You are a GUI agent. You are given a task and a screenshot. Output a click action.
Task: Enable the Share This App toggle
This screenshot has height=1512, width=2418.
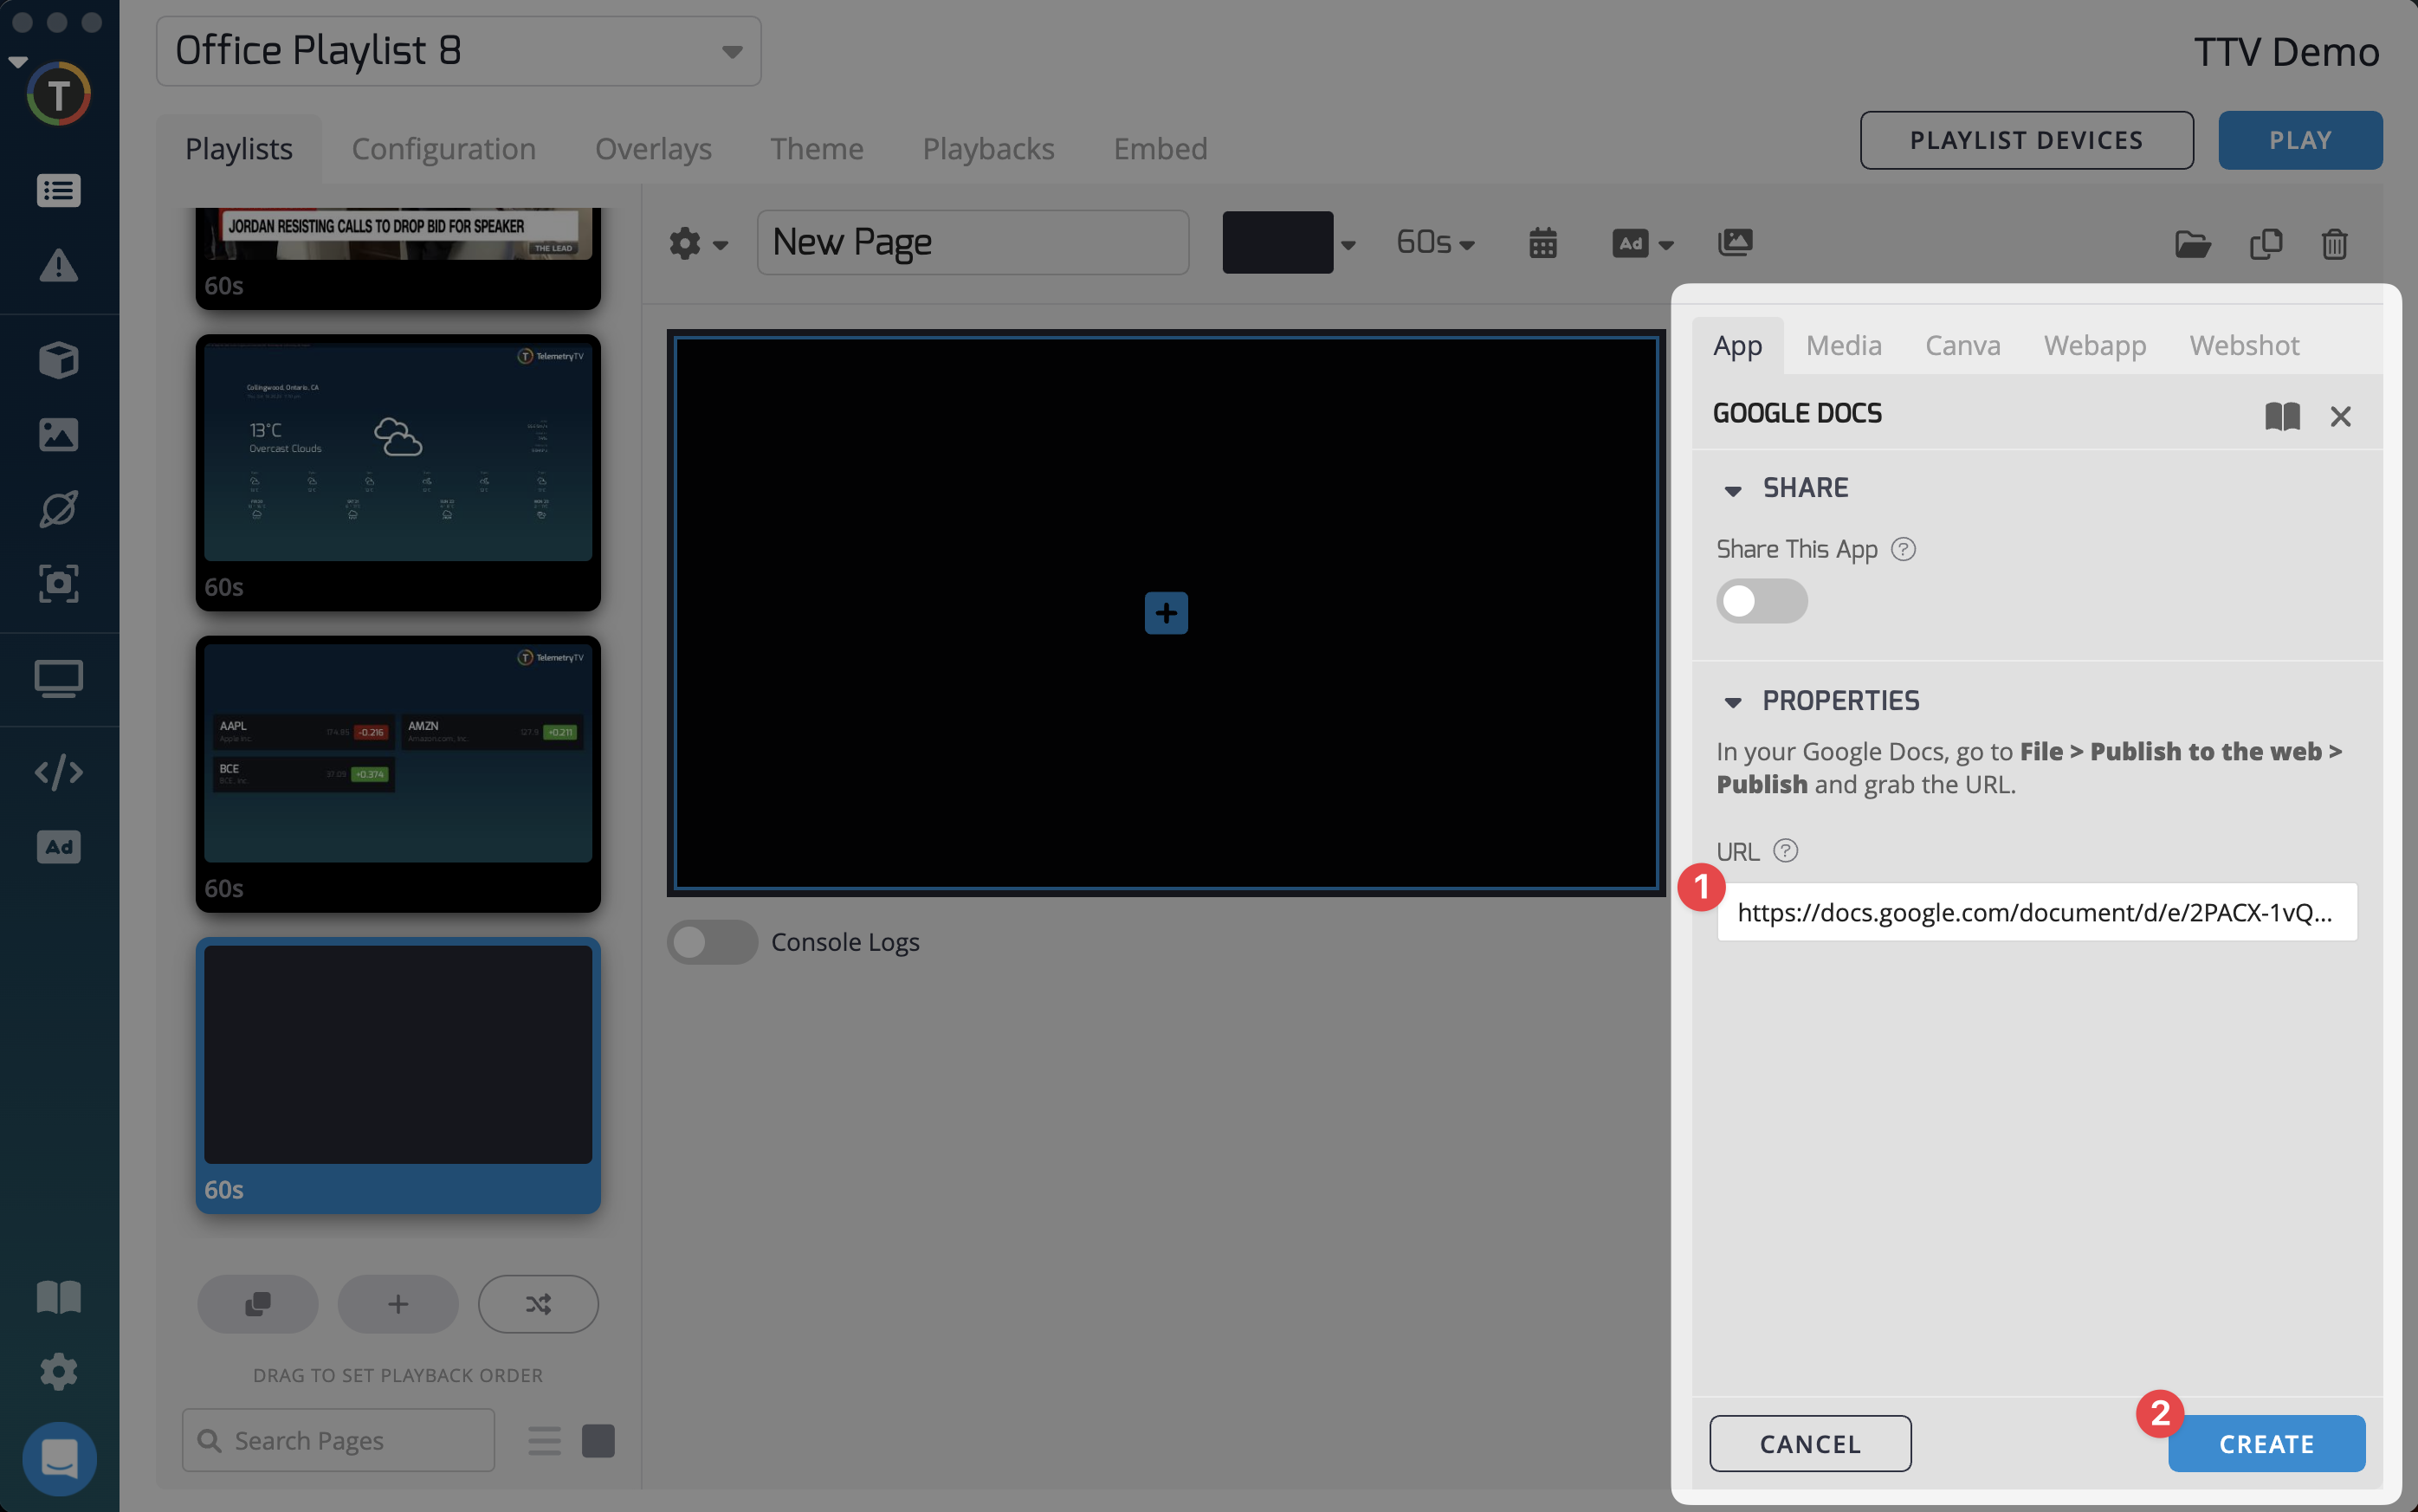tap(1761, 601)
